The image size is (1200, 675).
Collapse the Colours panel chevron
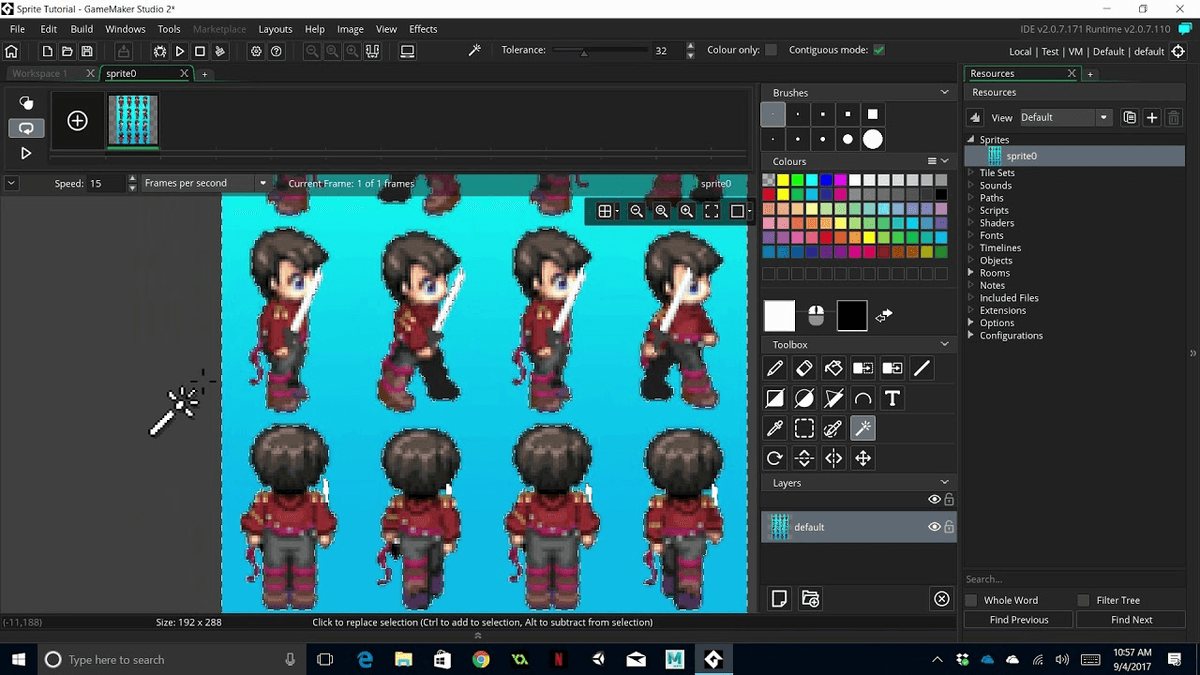coord(945,161)
